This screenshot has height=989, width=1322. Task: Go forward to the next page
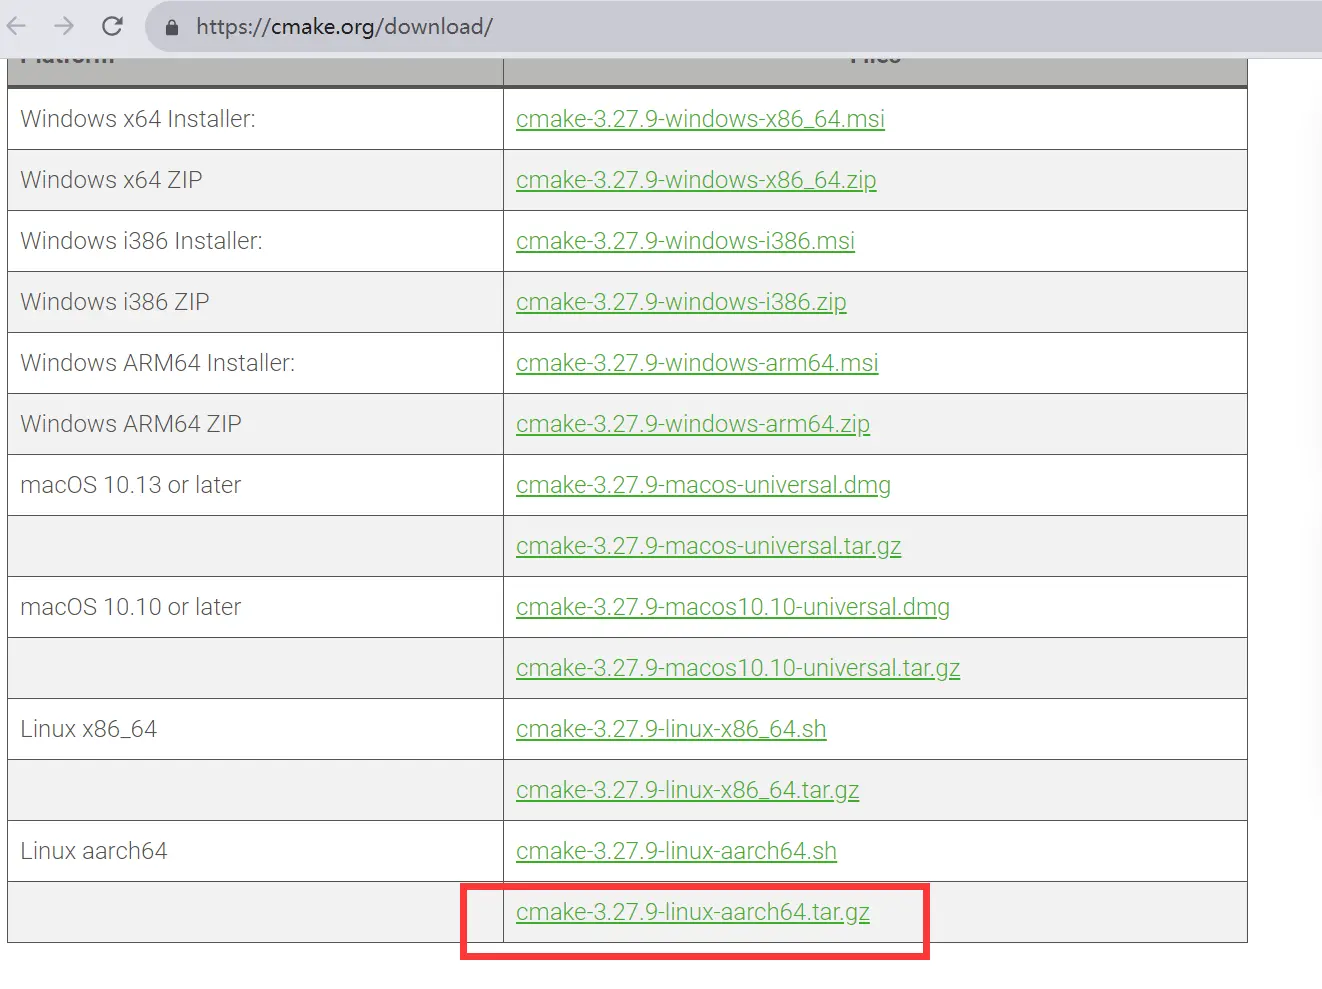[64, 26]
